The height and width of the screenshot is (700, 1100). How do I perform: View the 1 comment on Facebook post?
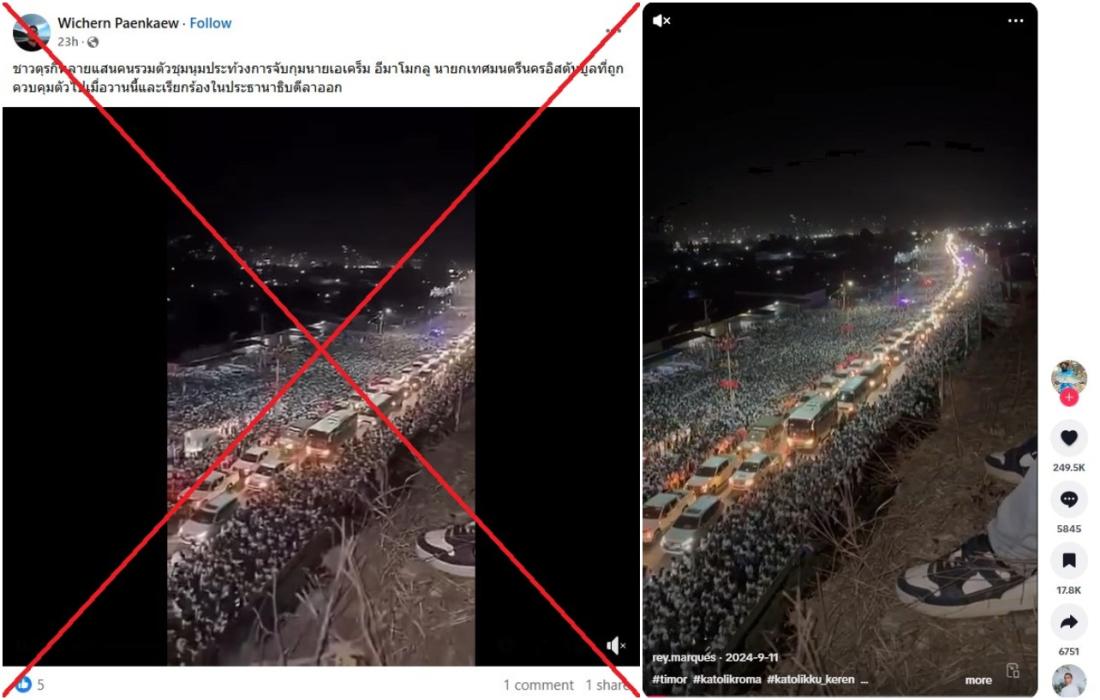538,685
